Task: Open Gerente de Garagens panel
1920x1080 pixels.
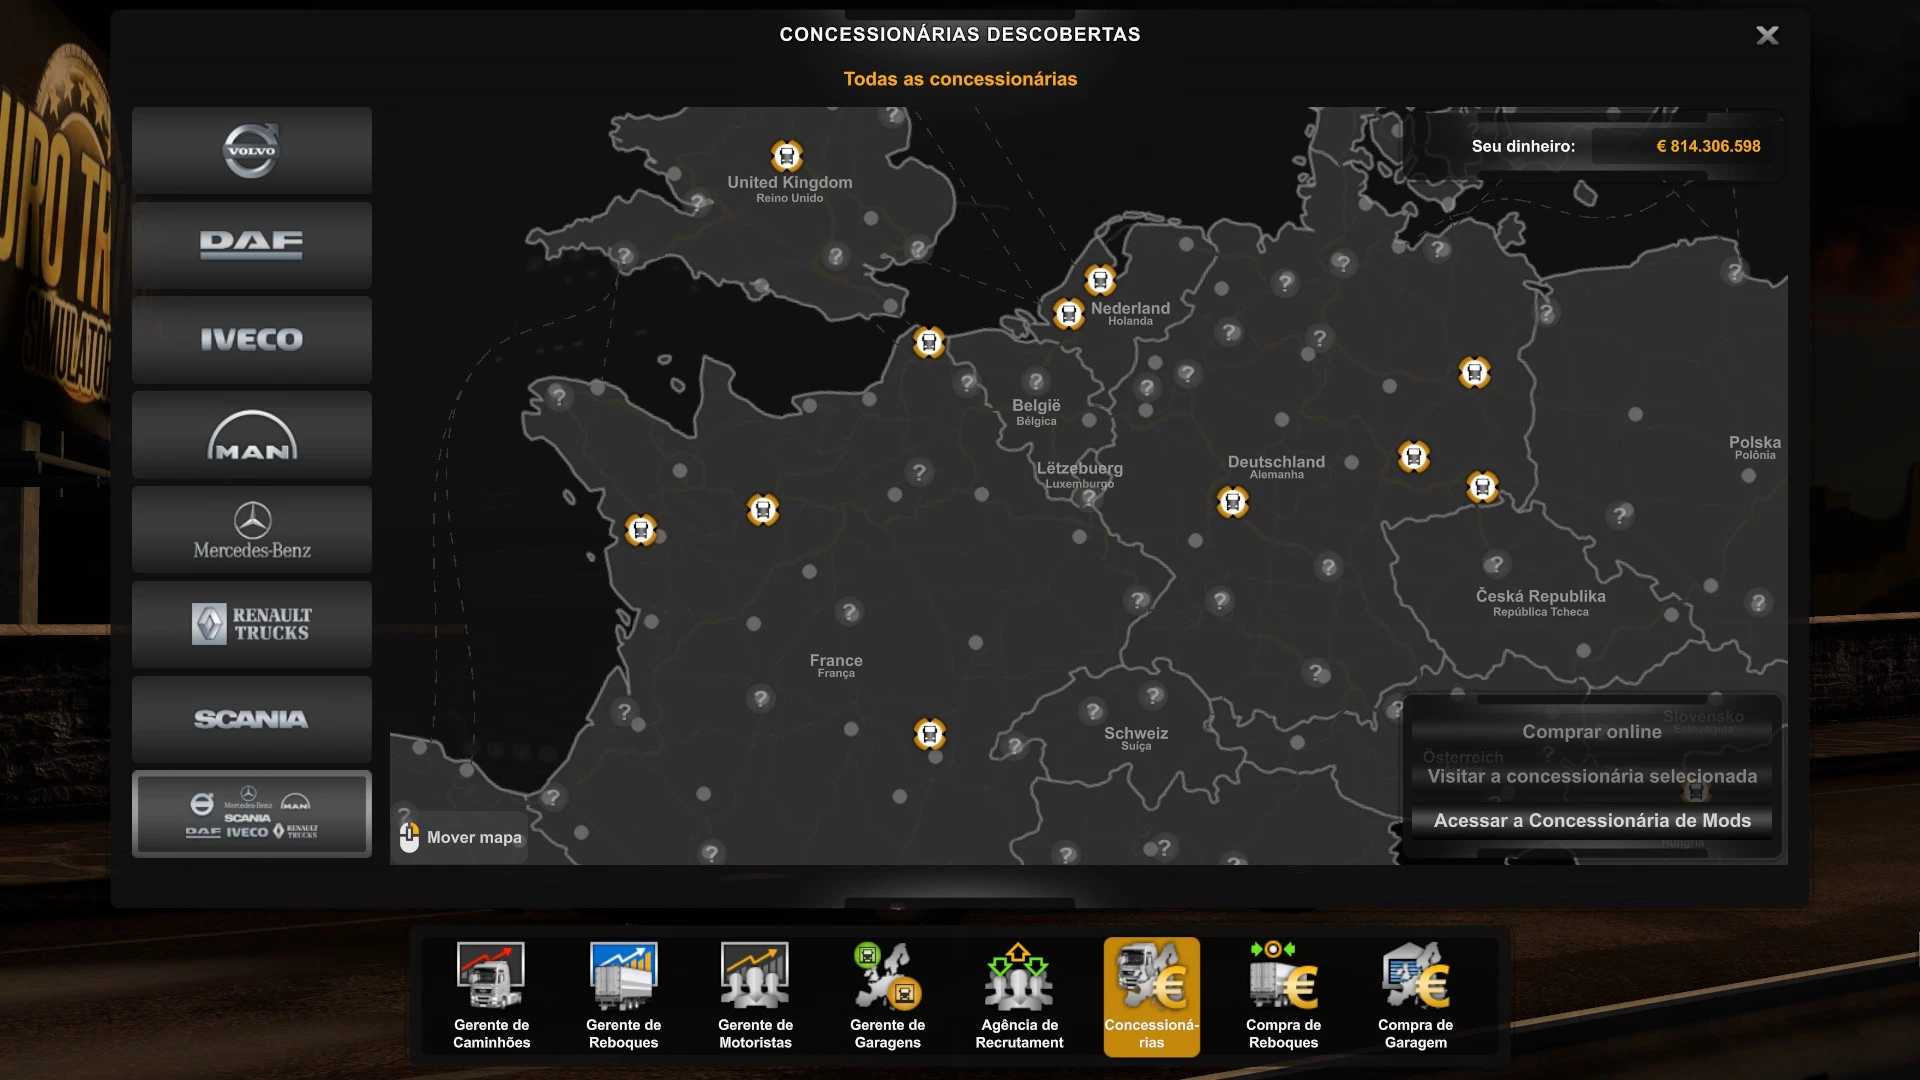Action: pyautogui.click(x=887, y=995)
